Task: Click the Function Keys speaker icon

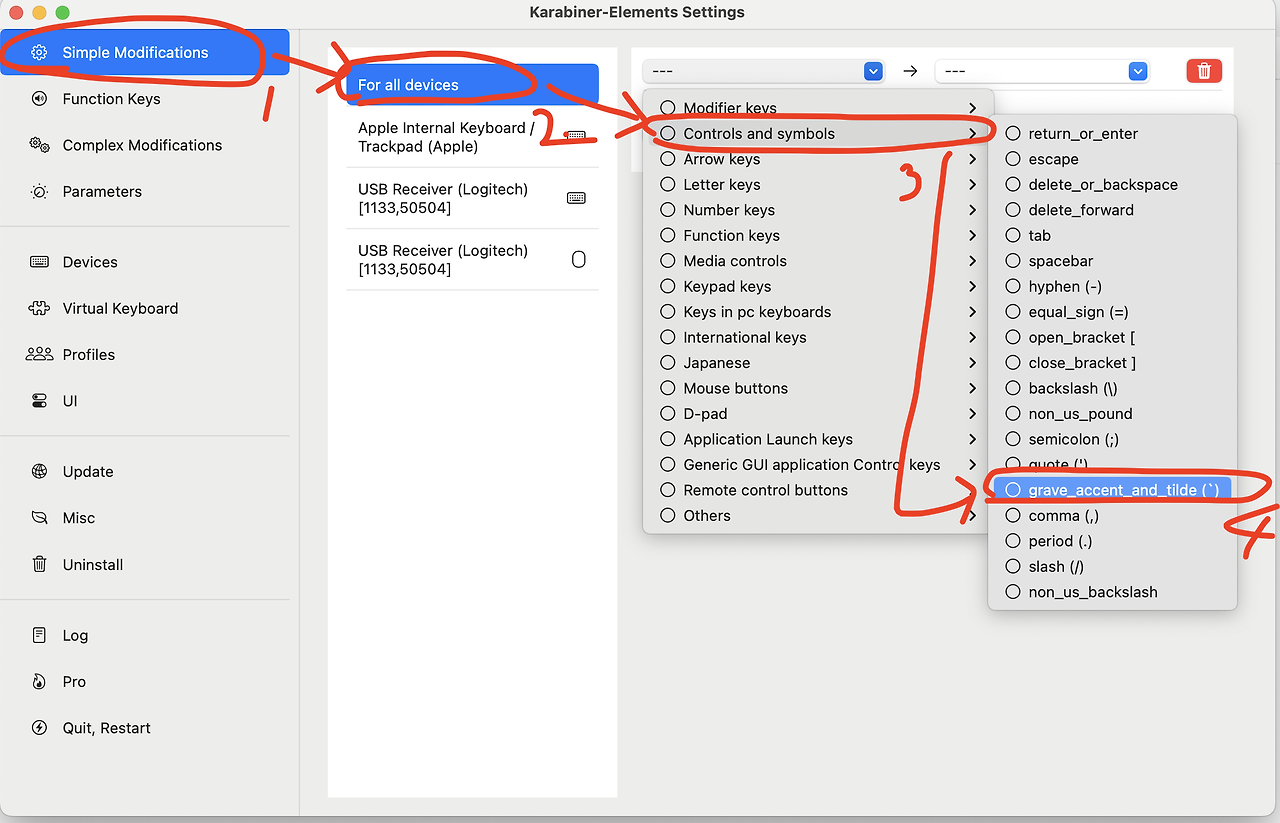Action: point(39,99)
